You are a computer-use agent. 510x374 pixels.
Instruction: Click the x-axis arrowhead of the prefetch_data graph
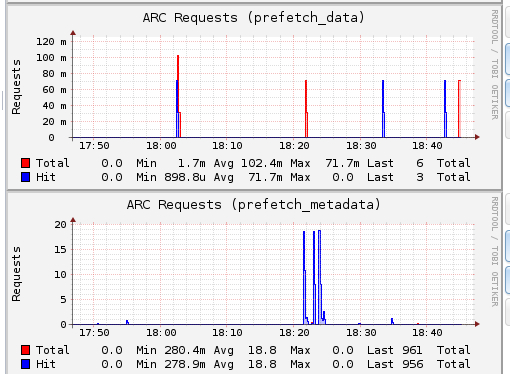point(477,137)
